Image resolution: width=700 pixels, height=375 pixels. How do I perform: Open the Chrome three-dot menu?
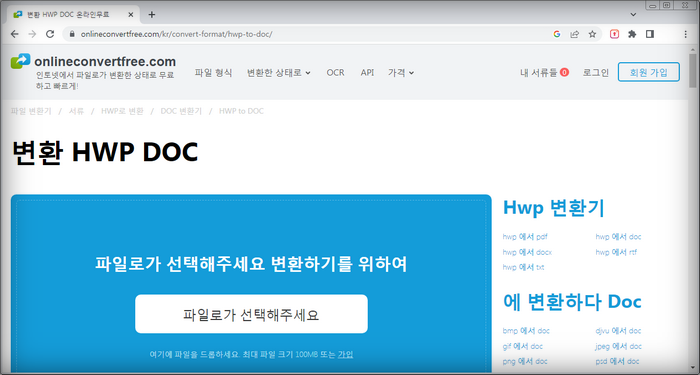point(686,34)
